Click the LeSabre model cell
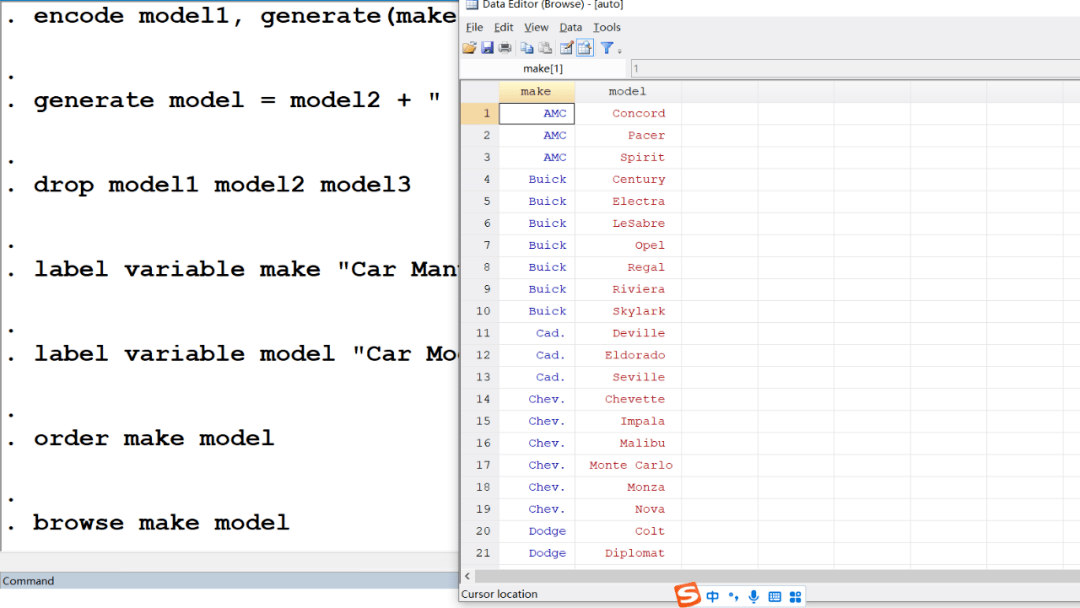The width and height of the screenshot is (1080, 608). point(628,223)
